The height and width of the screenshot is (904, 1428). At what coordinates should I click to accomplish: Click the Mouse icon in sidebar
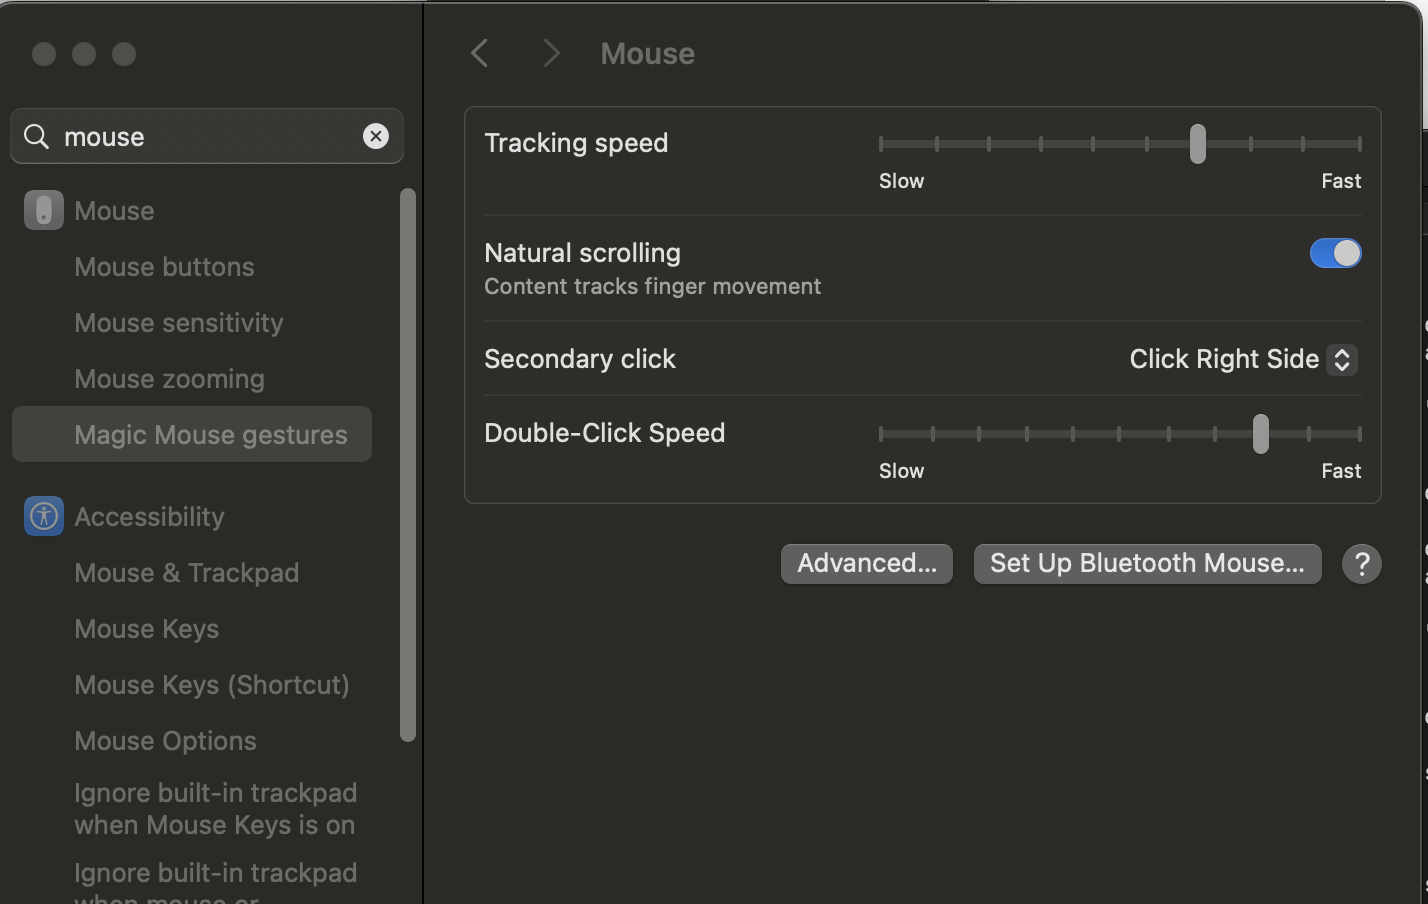pyautogui.click(x=43, y=211)
